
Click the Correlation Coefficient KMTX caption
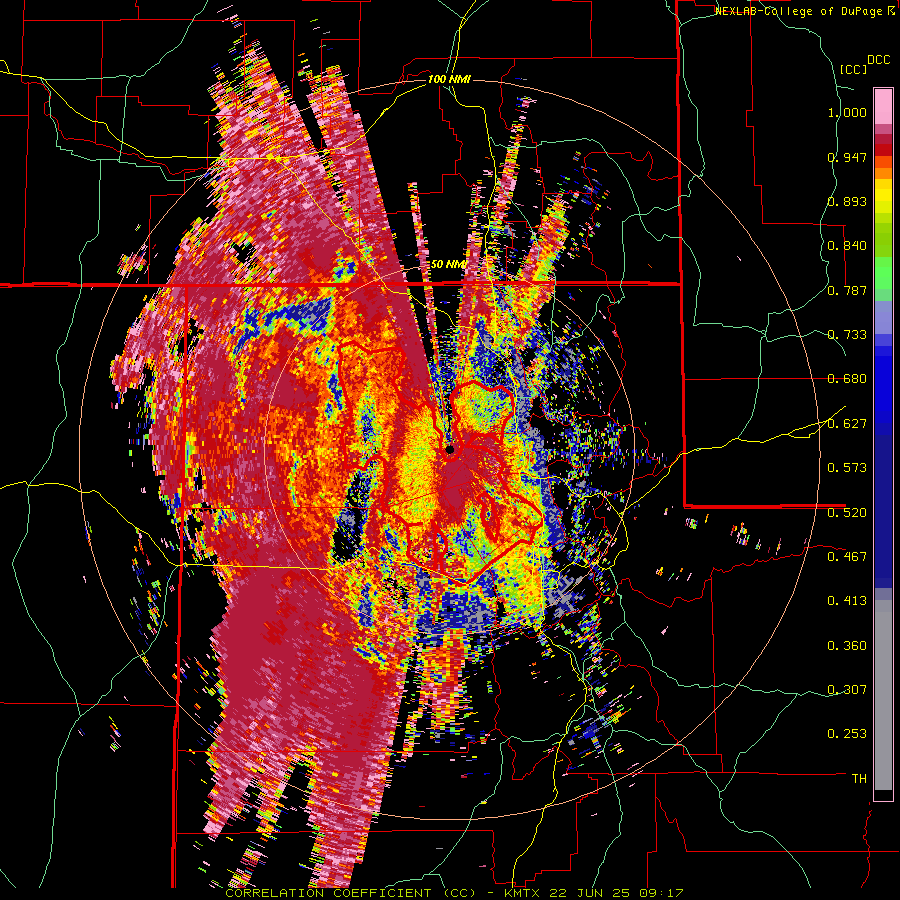pyautogui.click(x=454, y=893)
